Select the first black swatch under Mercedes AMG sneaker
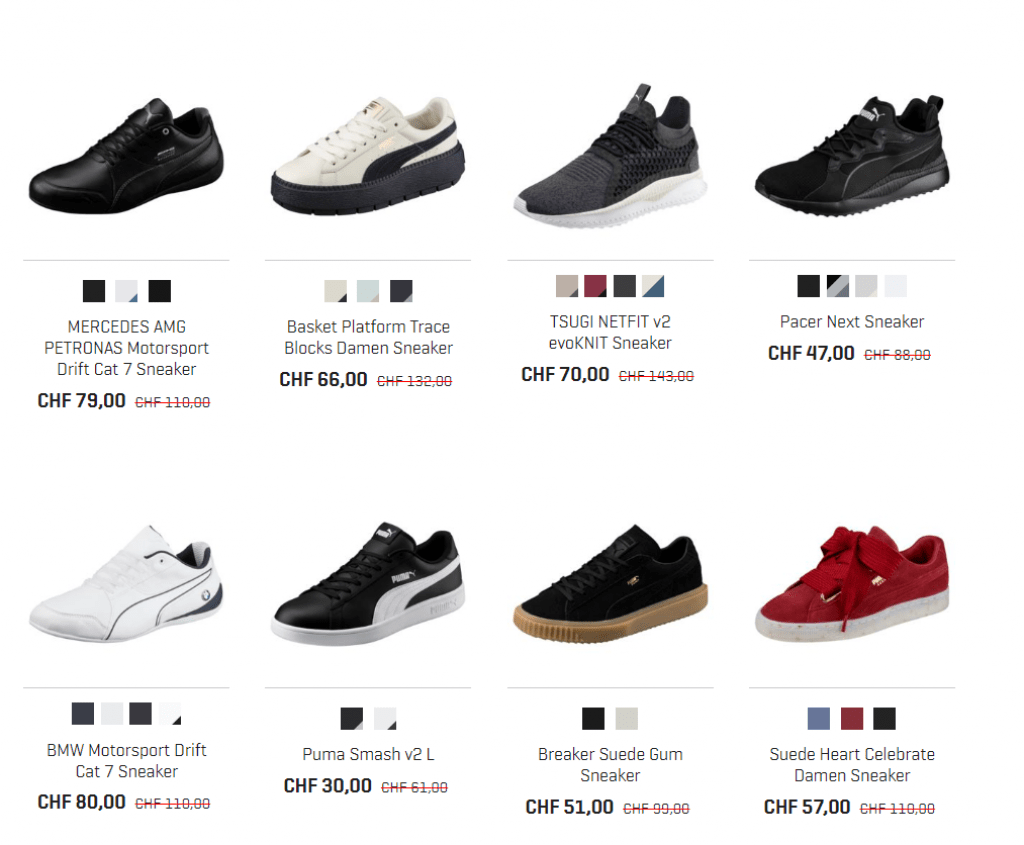The height and width of the screenshot is (845, 1024). click(x=94, y=291)
